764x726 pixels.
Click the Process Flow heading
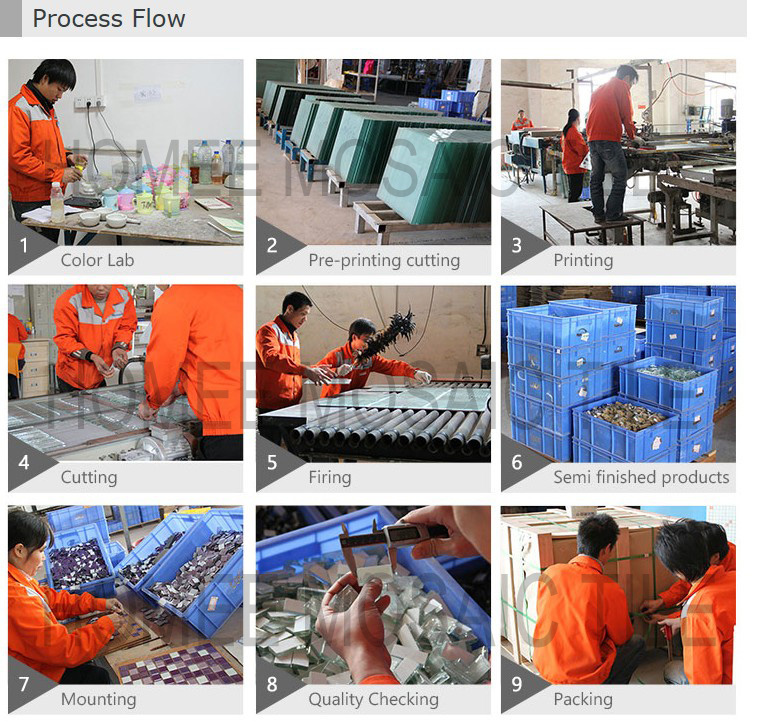pos(109,19)
